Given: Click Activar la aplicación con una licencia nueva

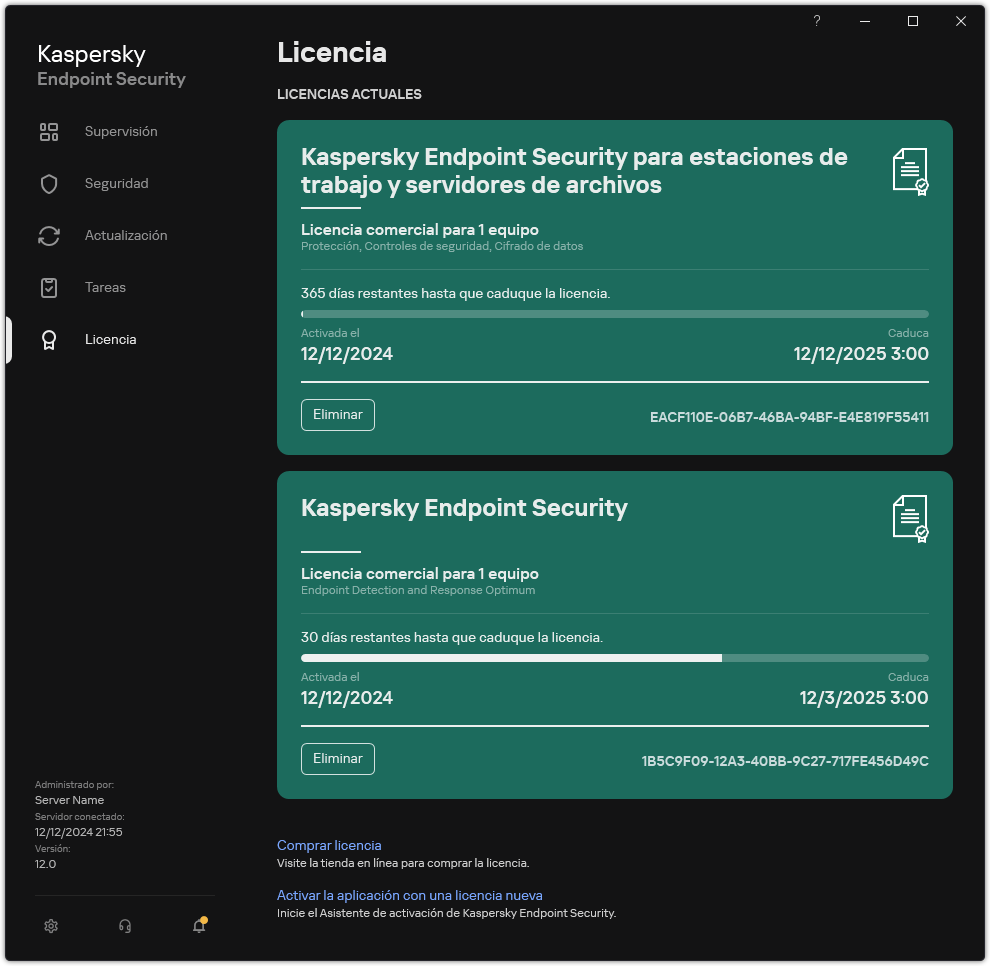Looking at the screenshot, I should [x=409, y=895].
